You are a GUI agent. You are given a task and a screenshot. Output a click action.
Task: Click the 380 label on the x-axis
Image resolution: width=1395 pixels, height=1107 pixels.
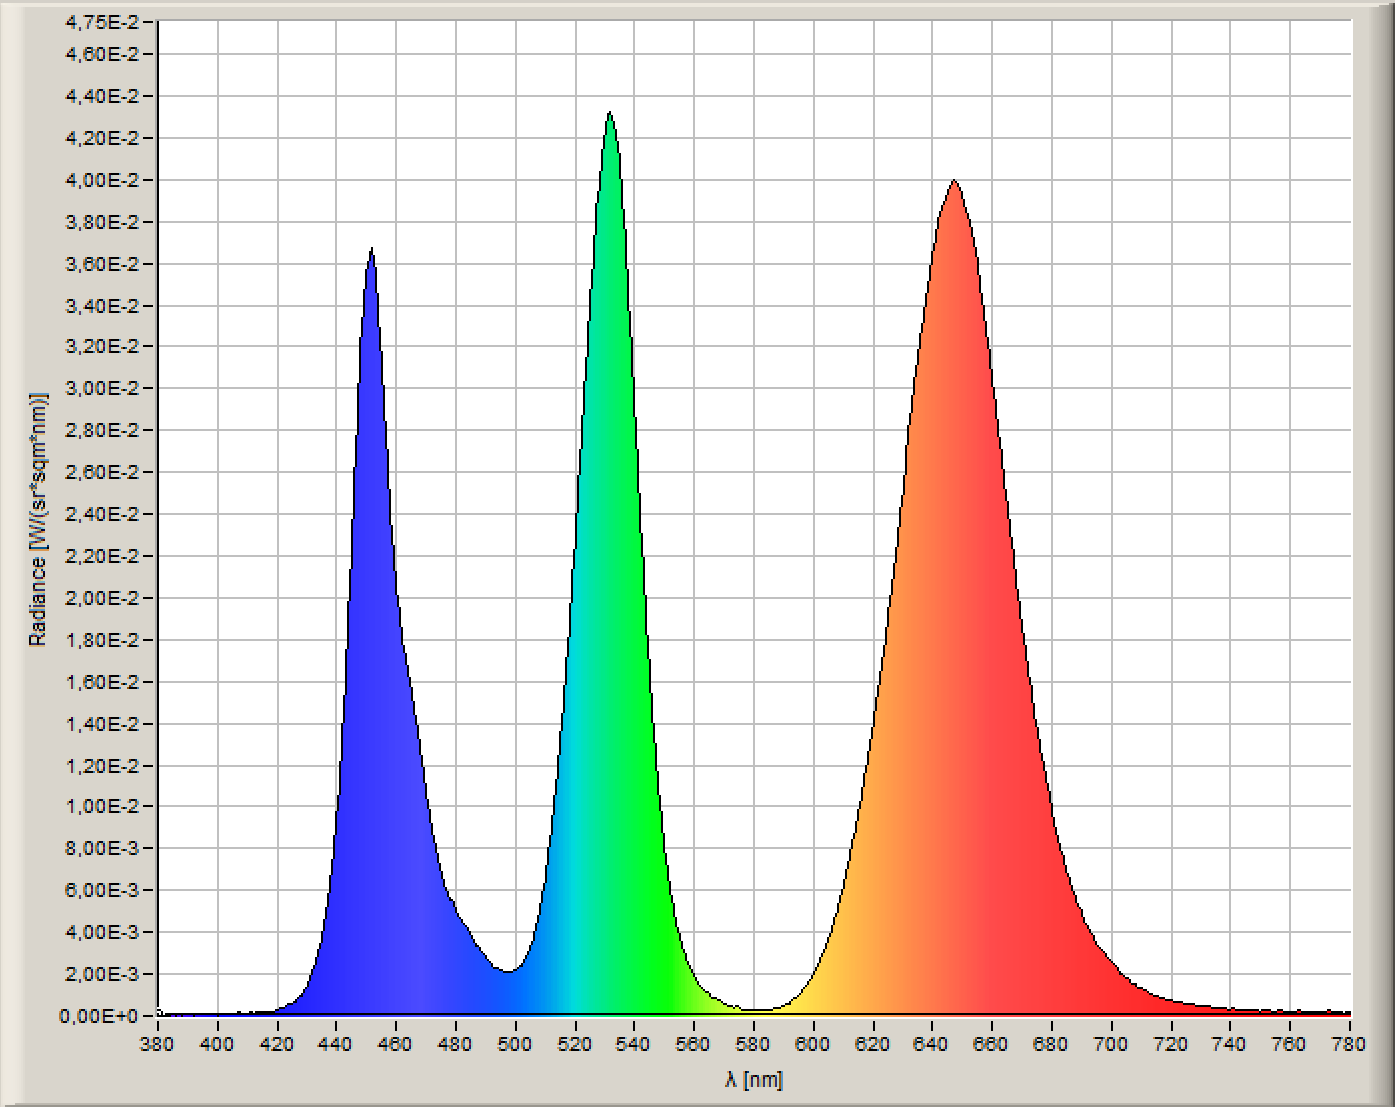click(x=157, y=1045)
